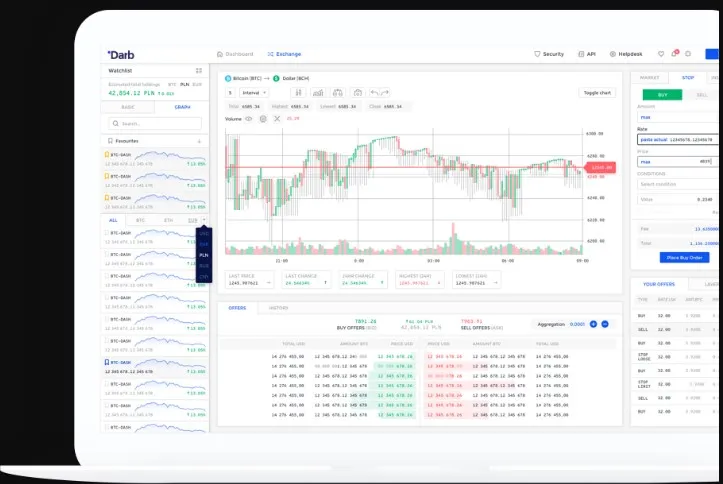The height and width of the screenshot is (484, 723).
Task: Click the watchlist Search field
Action: tap(155, 124)
